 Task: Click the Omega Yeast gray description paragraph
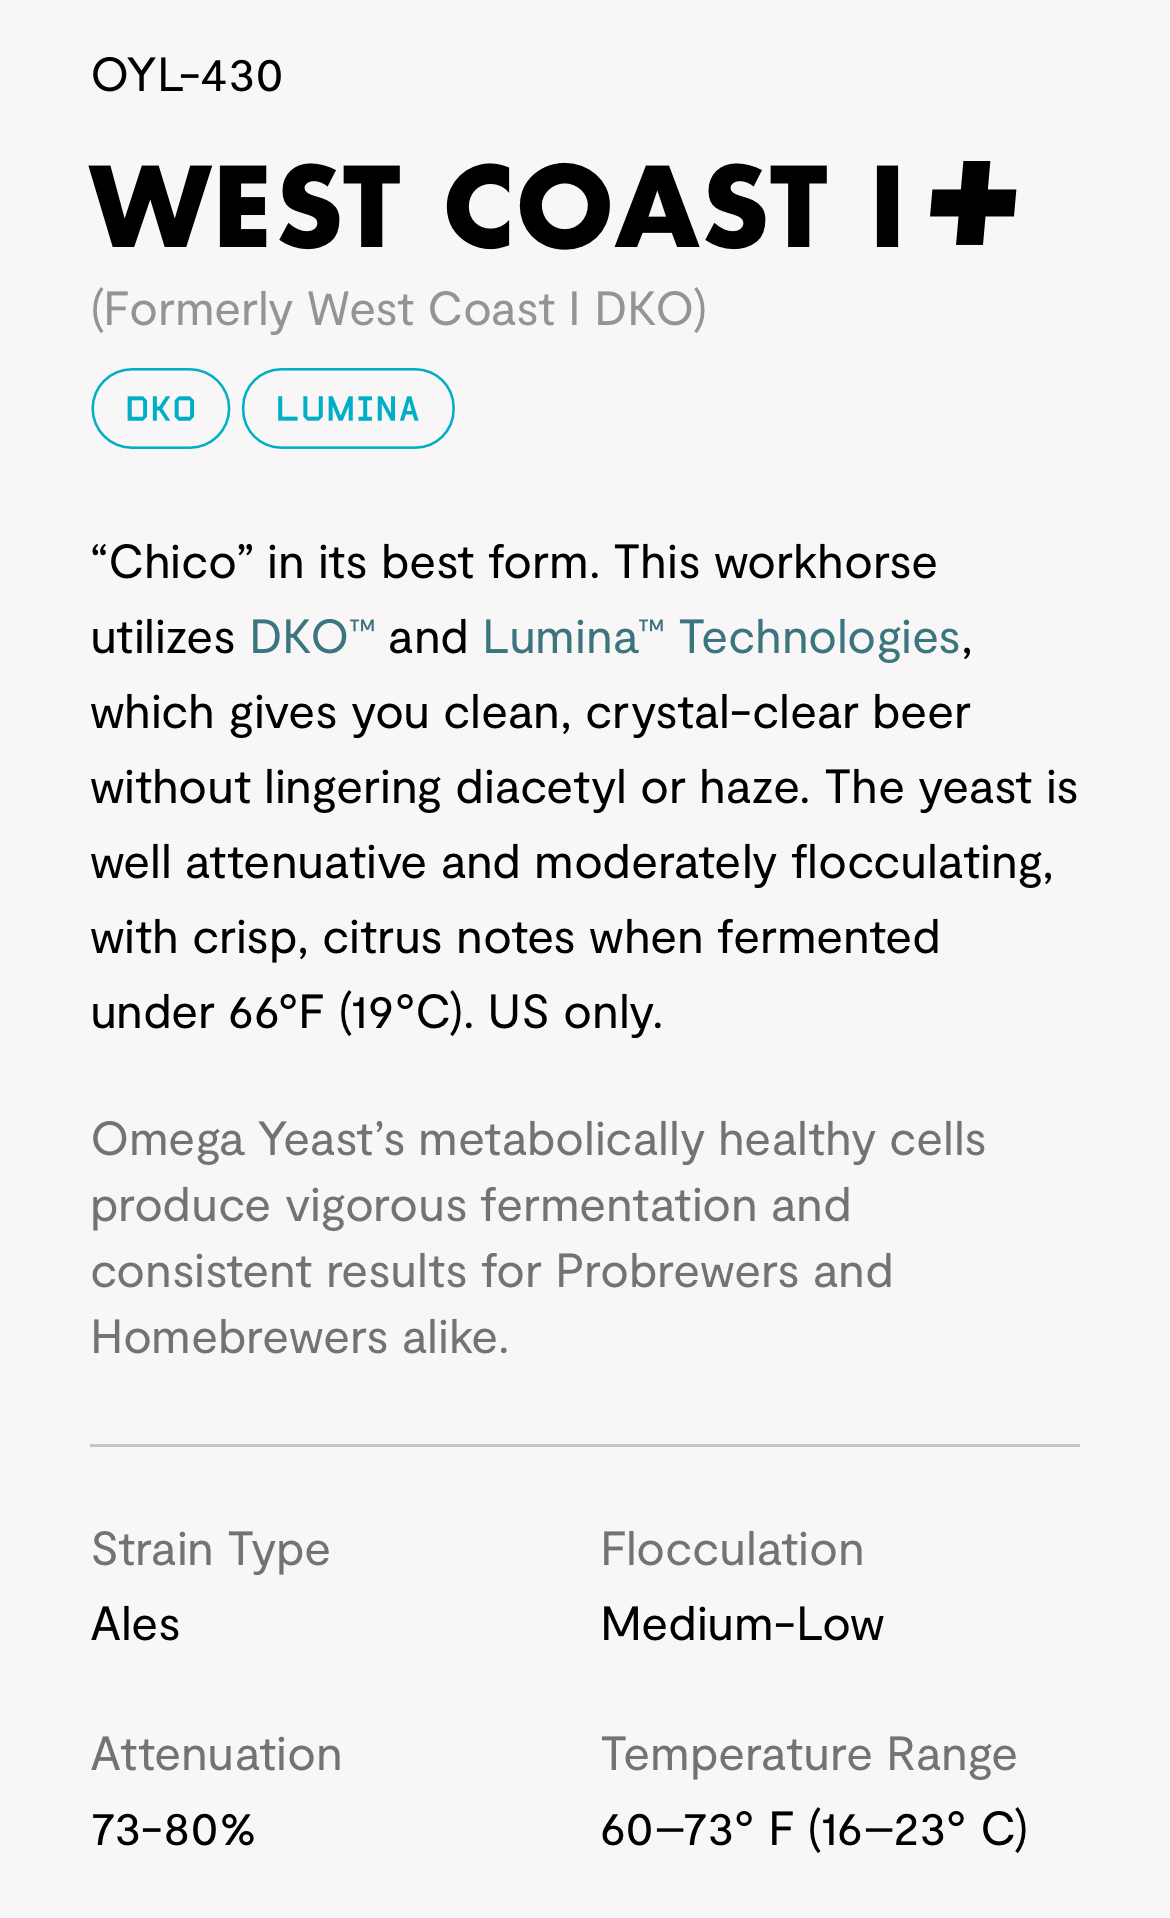coord(539,1238)
